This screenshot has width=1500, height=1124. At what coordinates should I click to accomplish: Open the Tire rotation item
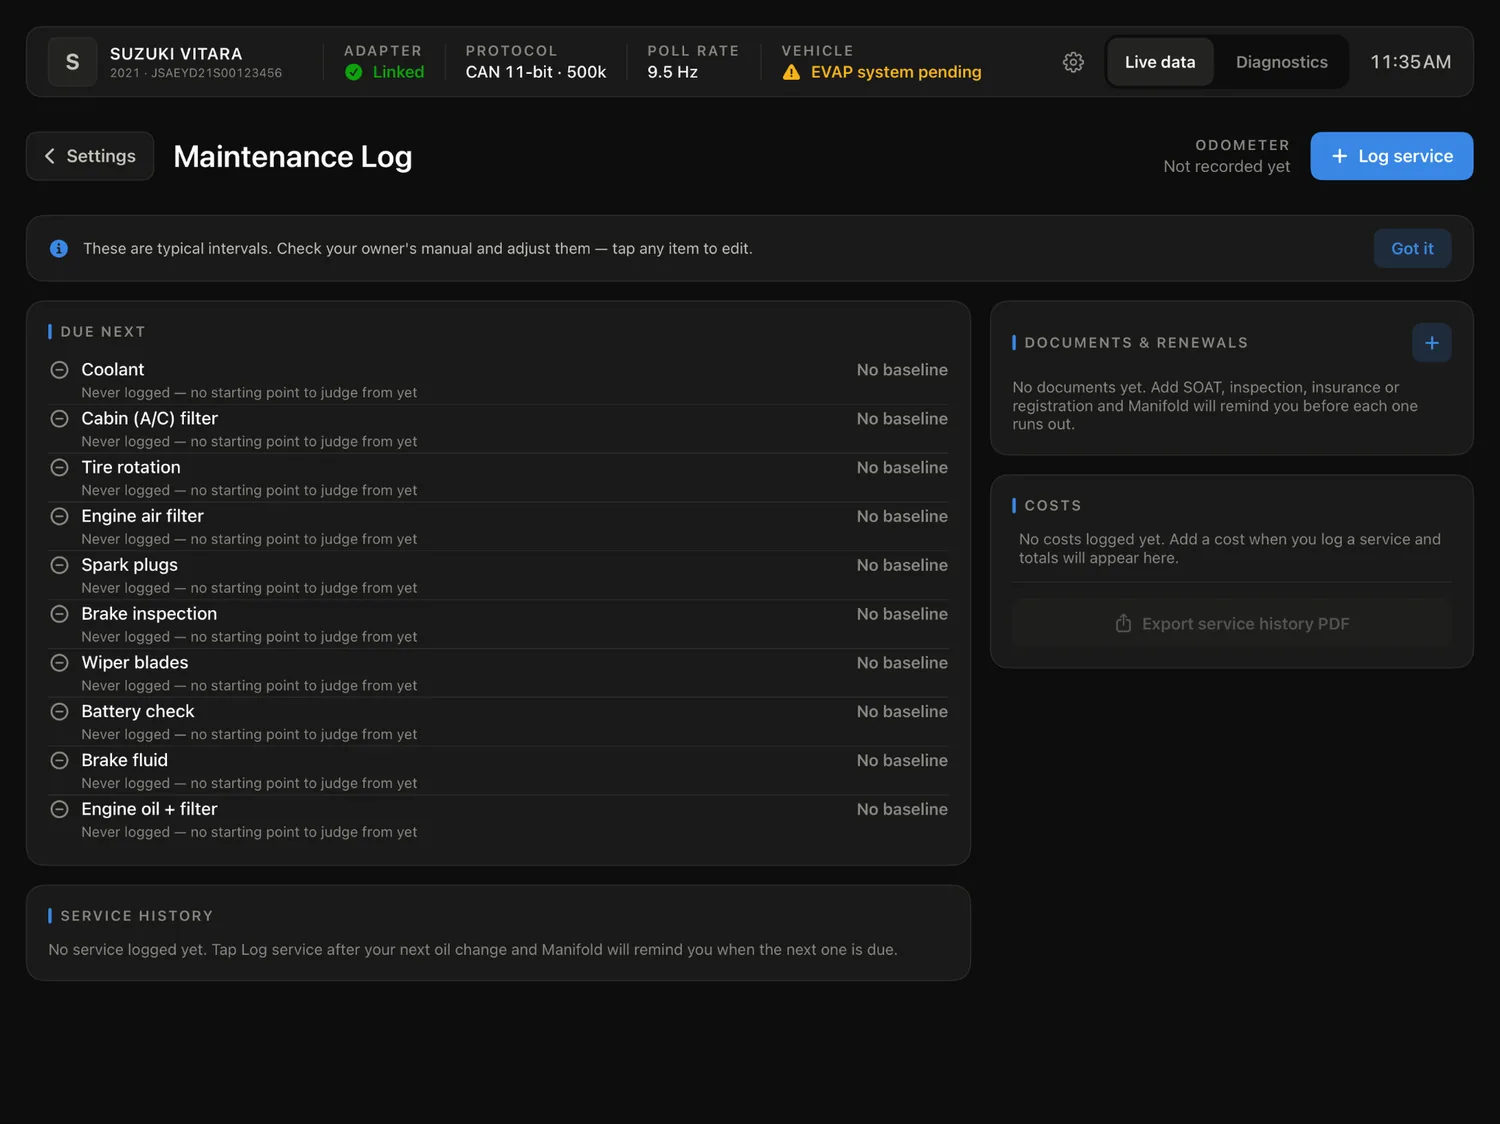tap(499, 478)
